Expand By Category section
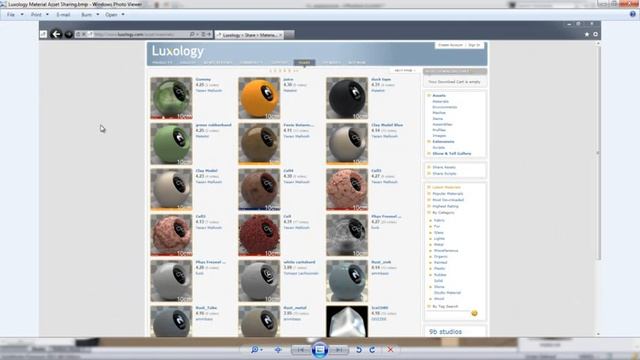 click(x=443, y=213)
